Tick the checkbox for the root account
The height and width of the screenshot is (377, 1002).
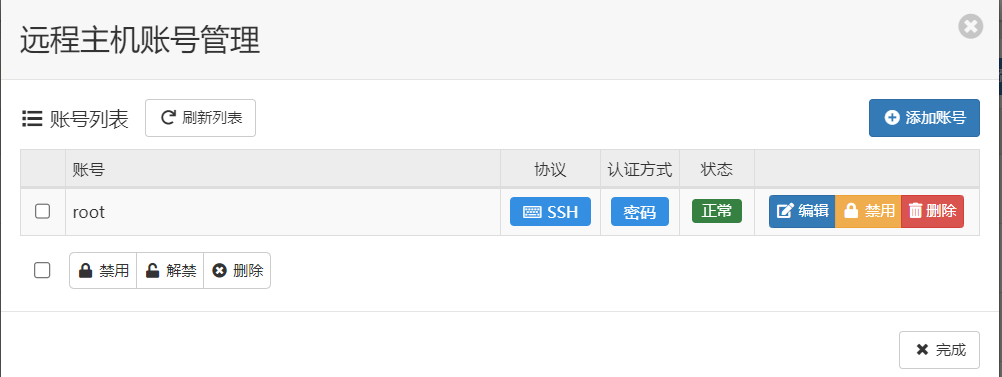coord(42,212)
